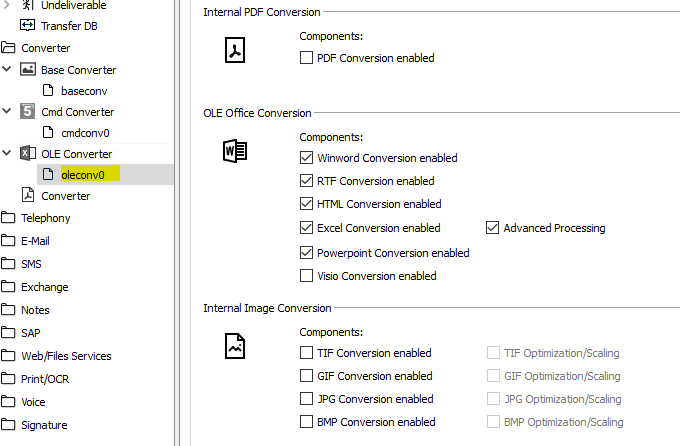Click the Internal Image Conversion file icon

pos(235,346)
